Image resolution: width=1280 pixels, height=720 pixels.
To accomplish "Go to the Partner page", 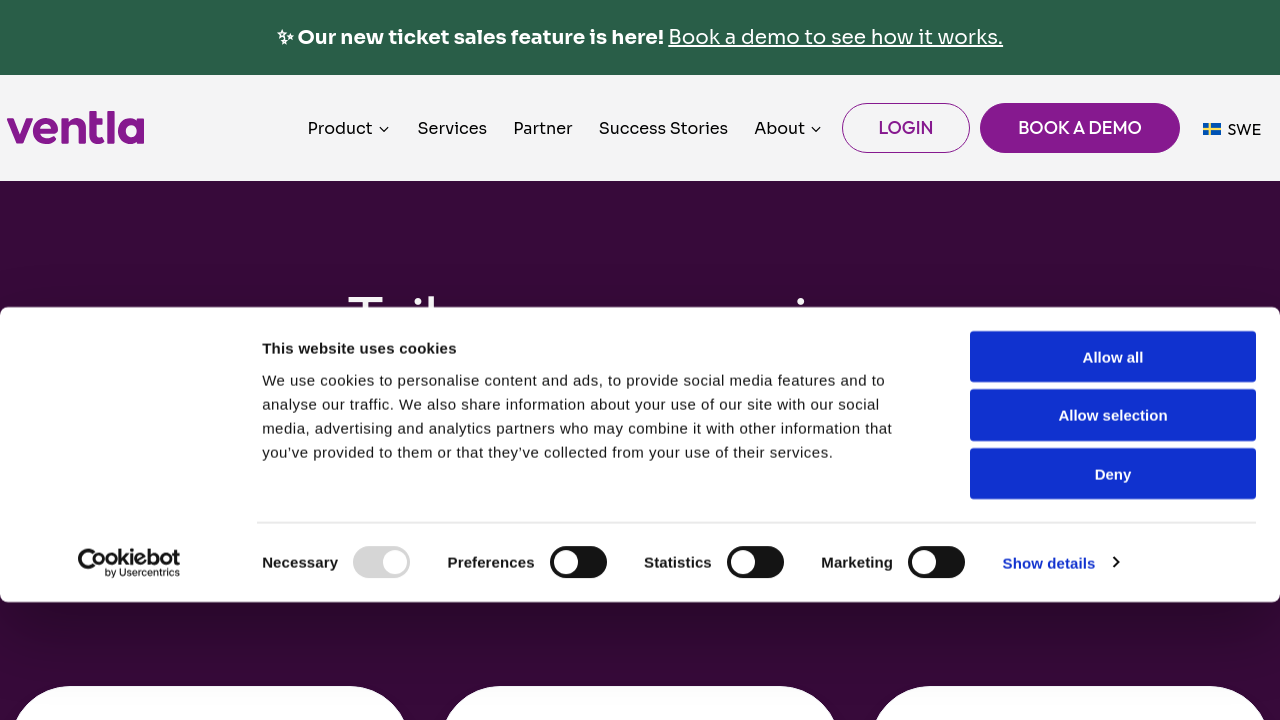I will tap(543, 128).
